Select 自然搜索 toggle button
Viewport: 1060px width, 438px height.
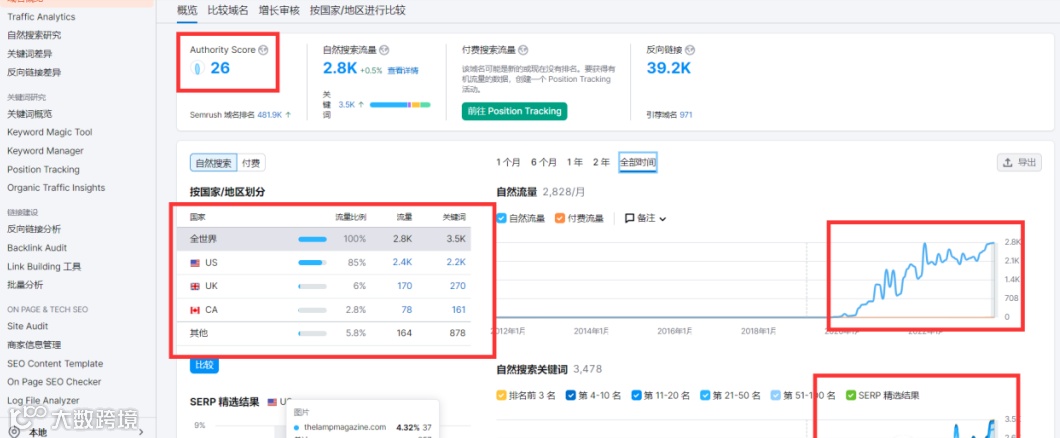tap(214, 162)
